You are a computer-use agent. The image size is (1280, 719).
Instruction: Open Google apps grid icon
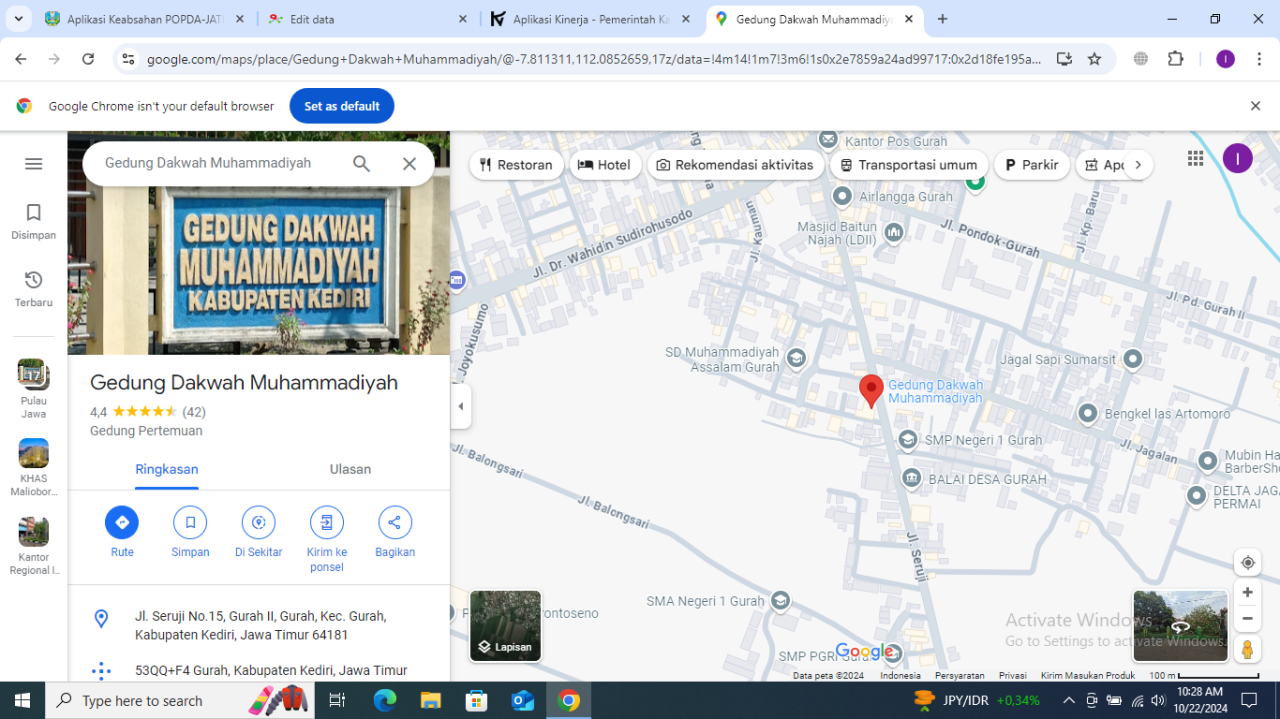[1196, 158]
